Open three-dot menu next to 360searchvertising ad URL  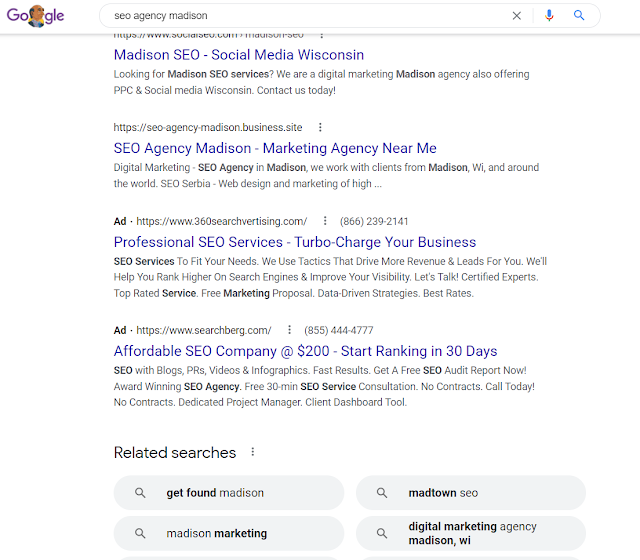point(325,221)
